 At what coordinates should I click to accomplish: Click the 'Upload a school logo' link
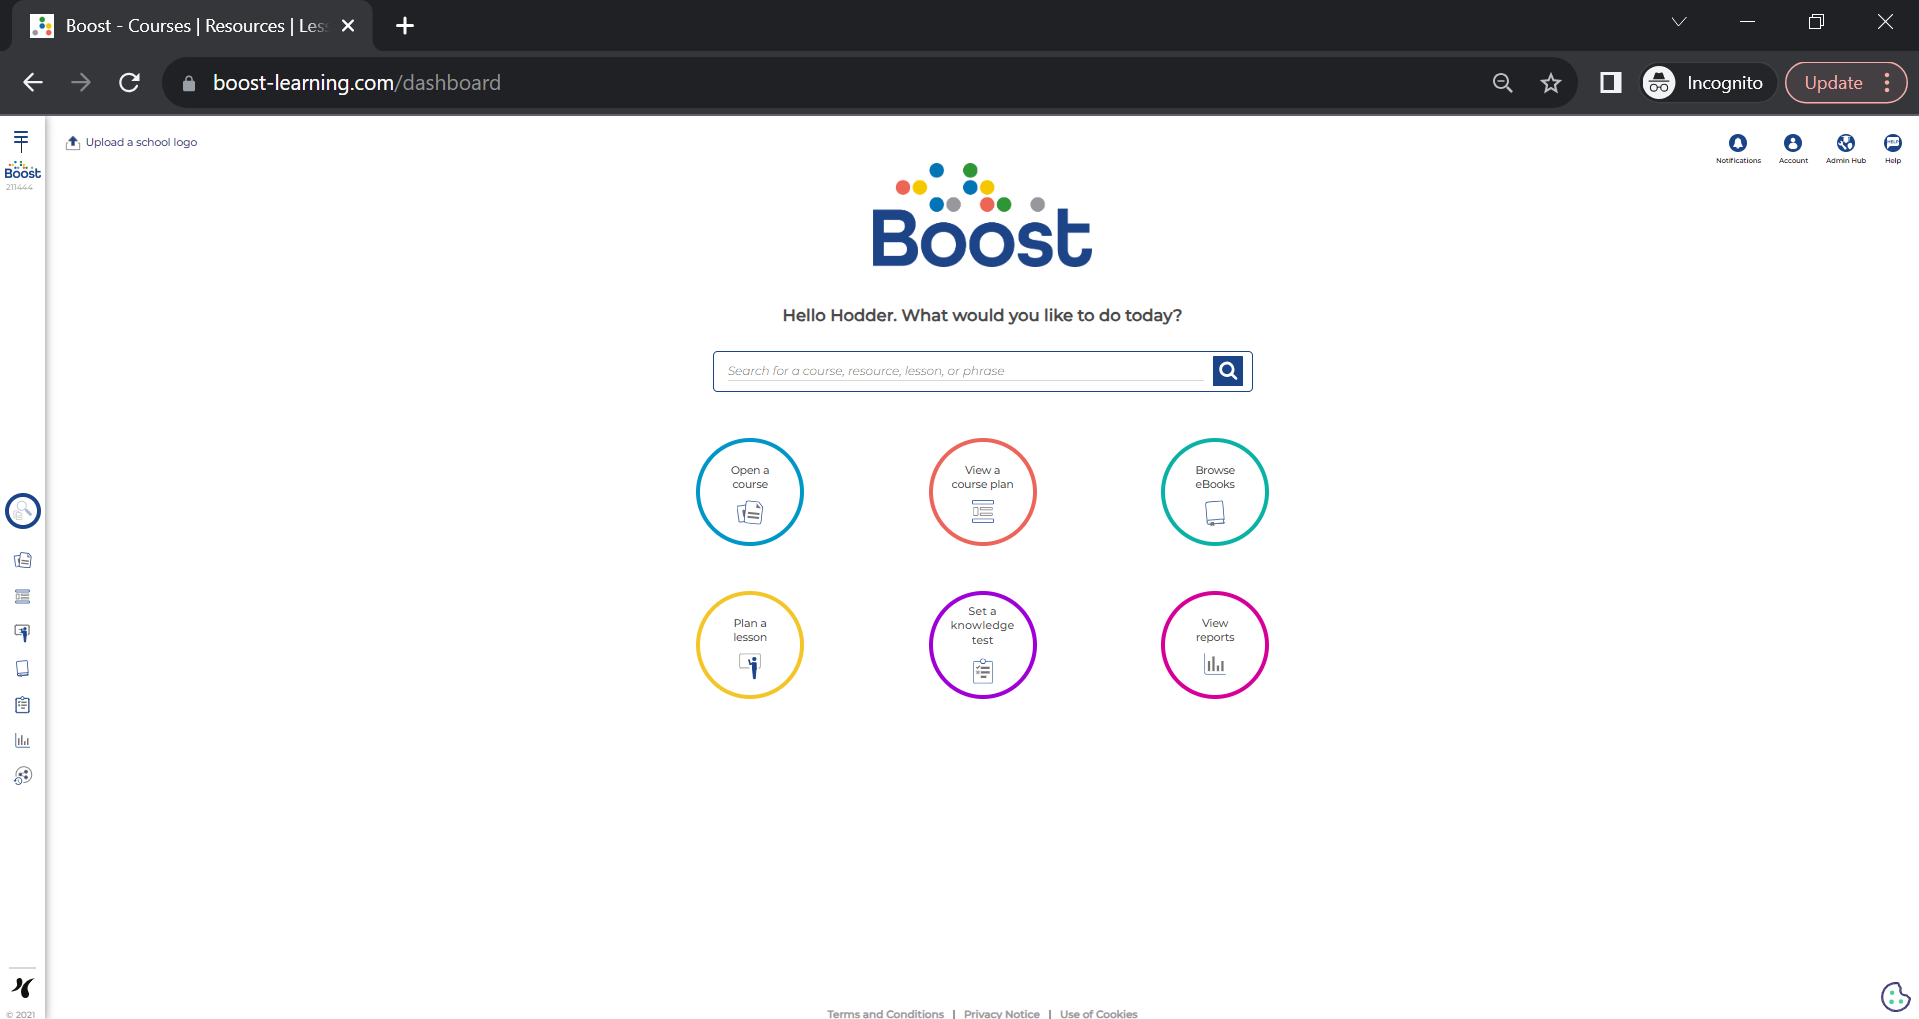tap(141, 143)
